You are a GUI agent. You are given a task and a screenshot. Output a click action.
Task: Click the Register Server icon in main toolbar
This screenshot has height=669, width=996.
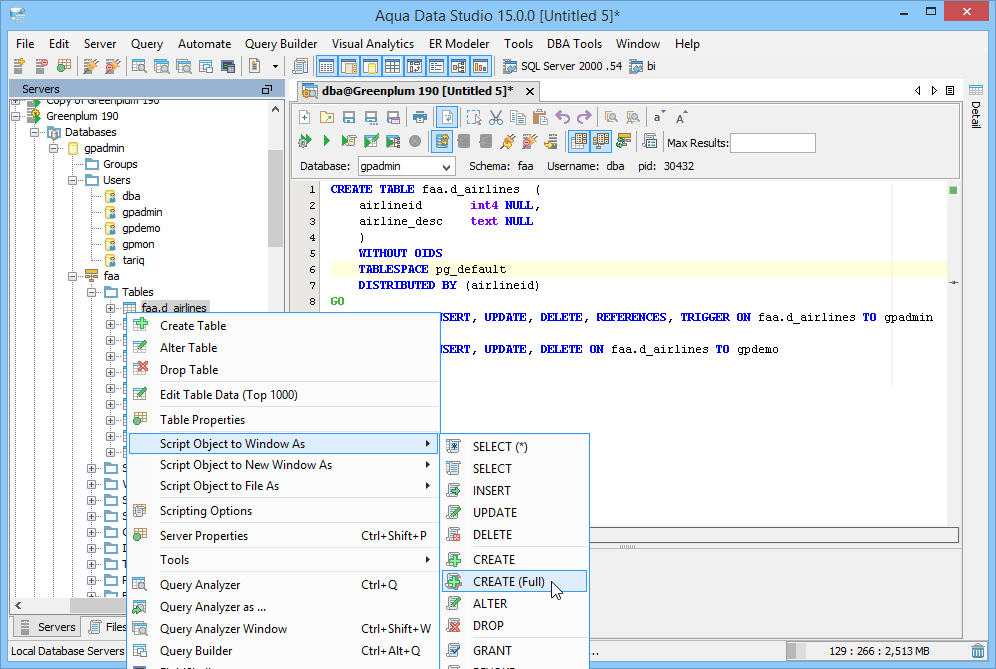point(19,66)
